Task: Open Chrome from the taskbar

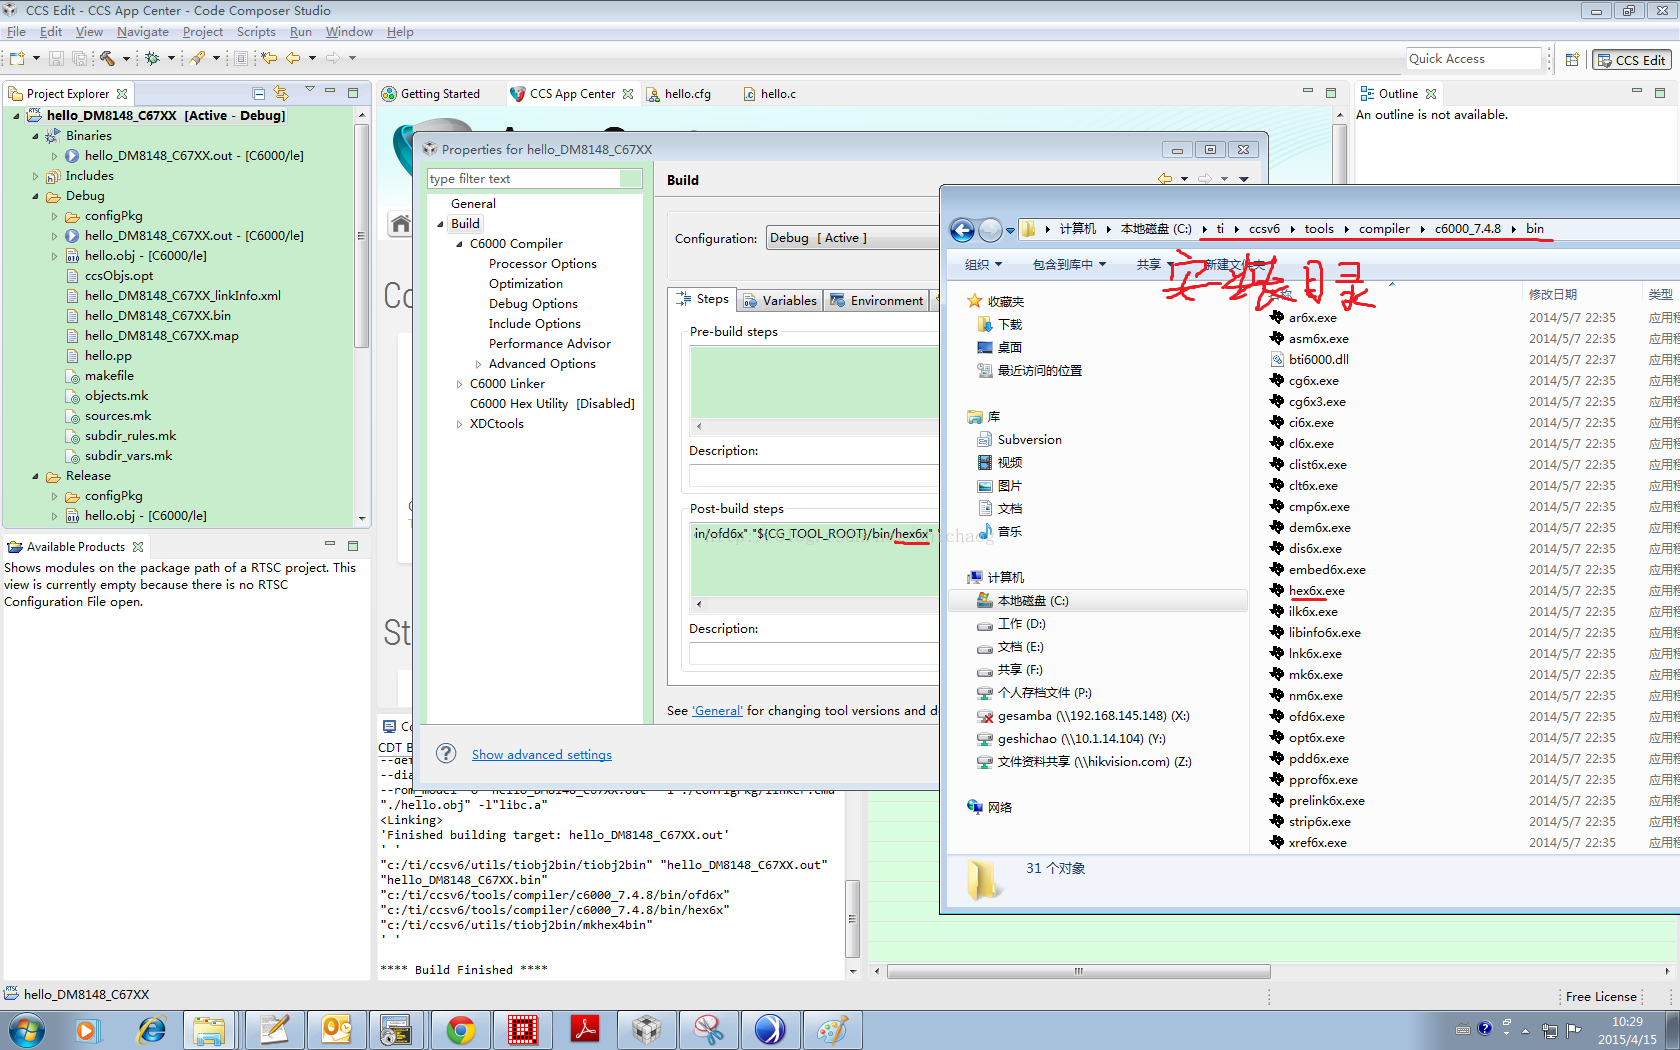Action: point(461,1029)
